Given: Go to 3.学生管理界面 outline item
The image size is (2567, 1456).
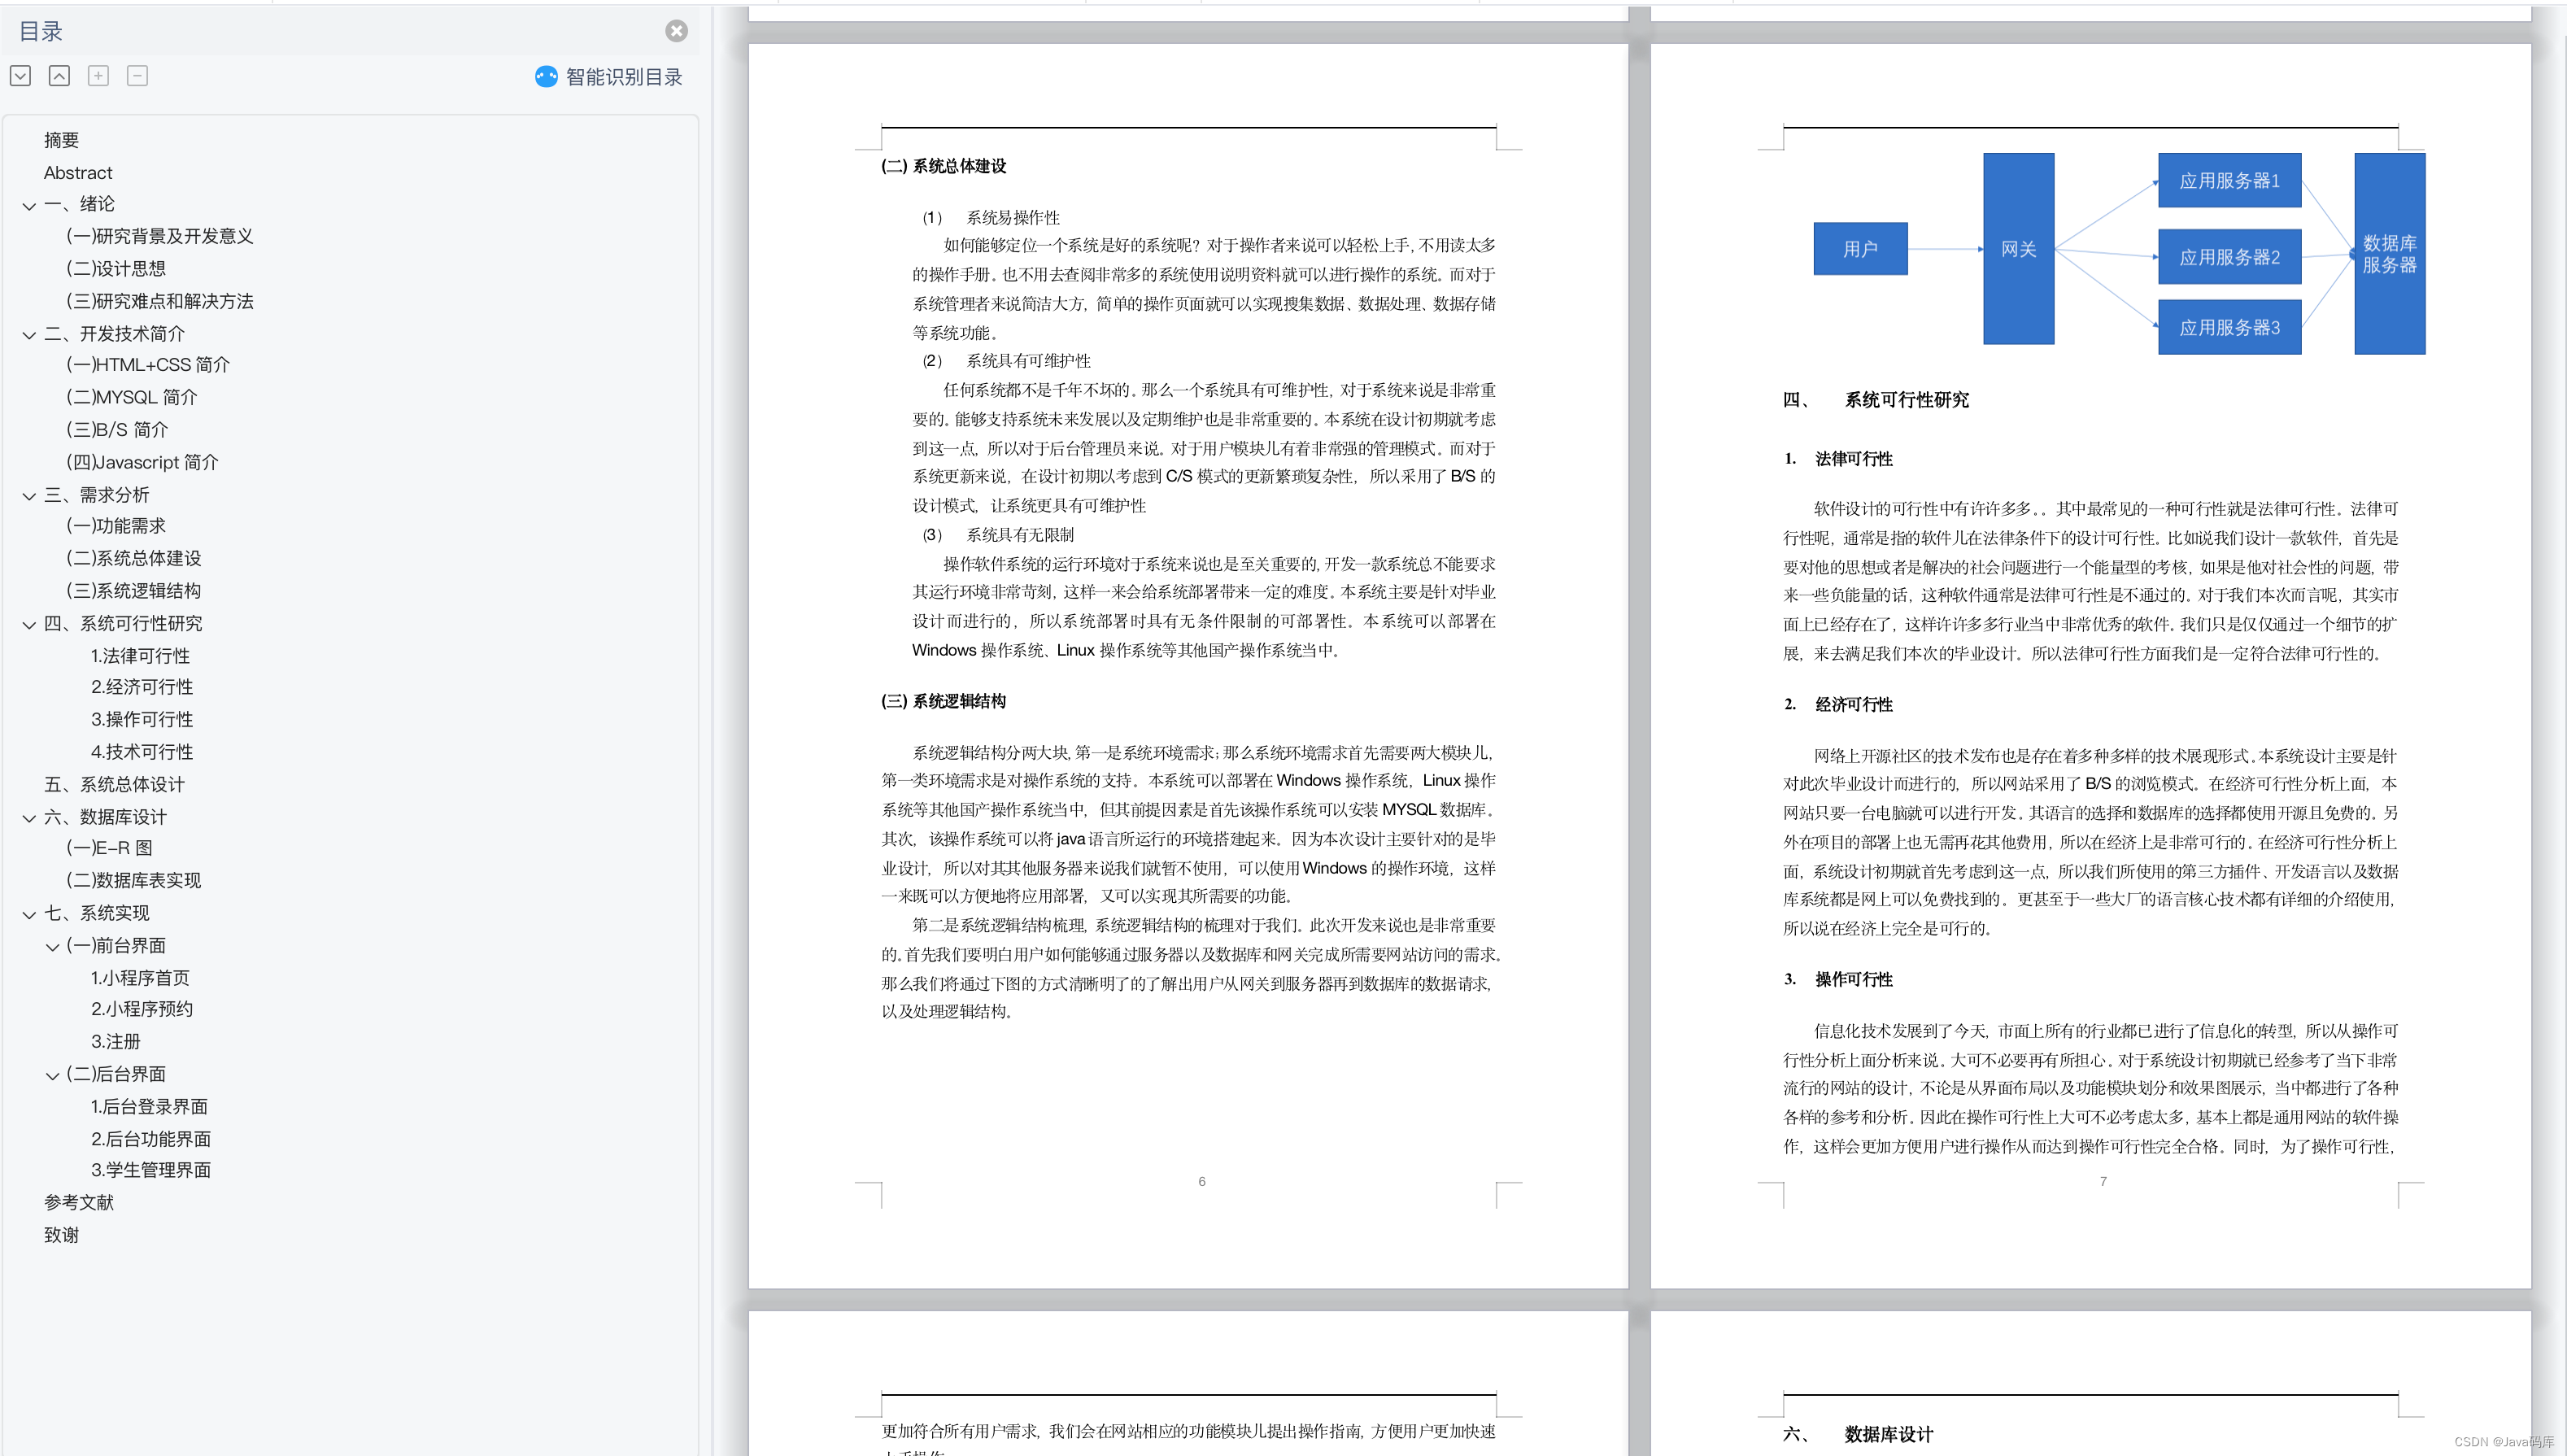Looking at the screenshot, I should pos(151,1170).
